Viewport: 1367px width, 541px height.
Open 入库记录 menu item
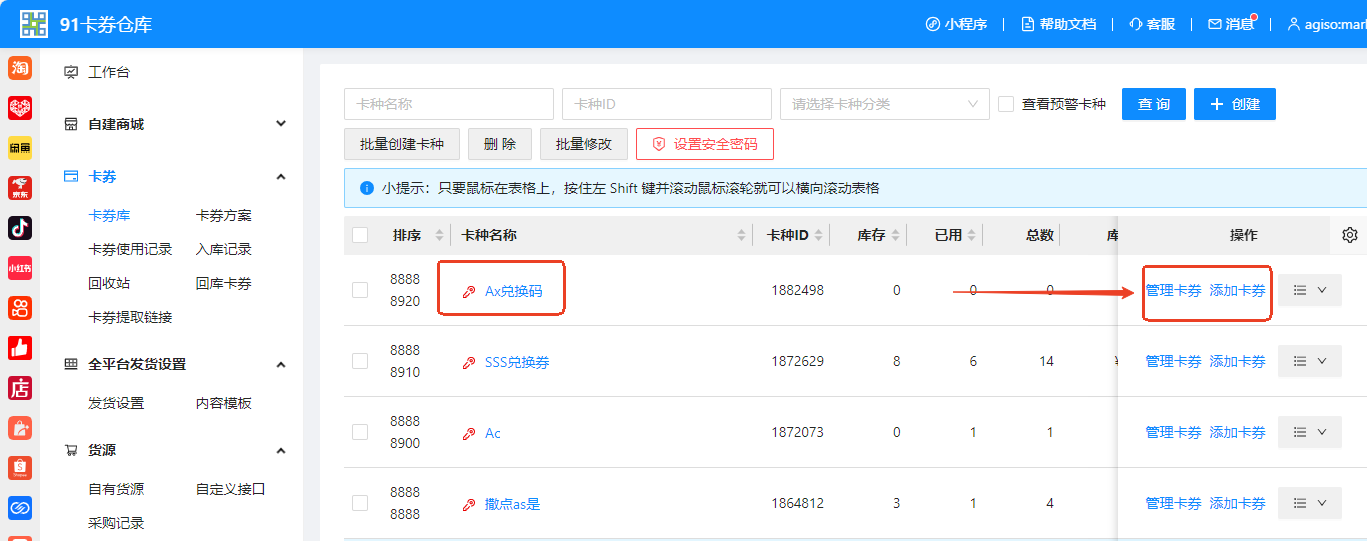pyautogui.click(x=224, y=249)
